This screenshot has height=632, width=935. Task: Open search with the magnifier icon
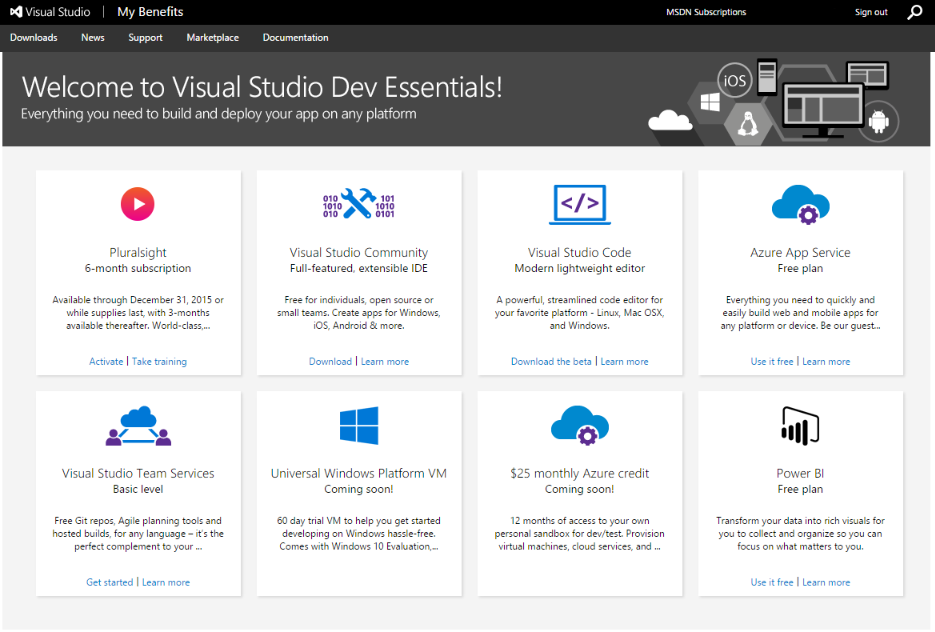[915, 12]
